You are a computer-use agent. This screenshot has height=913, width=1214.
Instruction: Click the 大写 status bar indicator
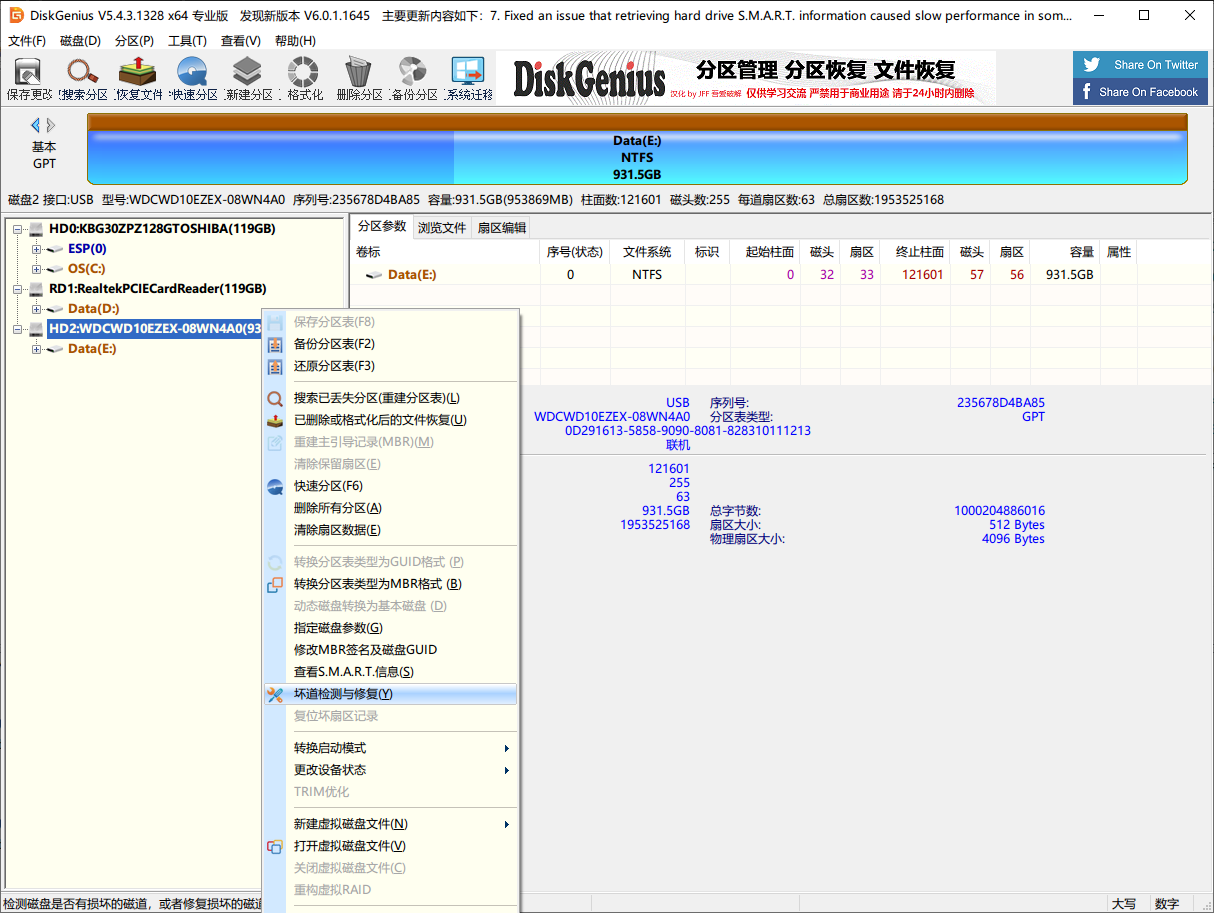click(x=1123, y=904)
